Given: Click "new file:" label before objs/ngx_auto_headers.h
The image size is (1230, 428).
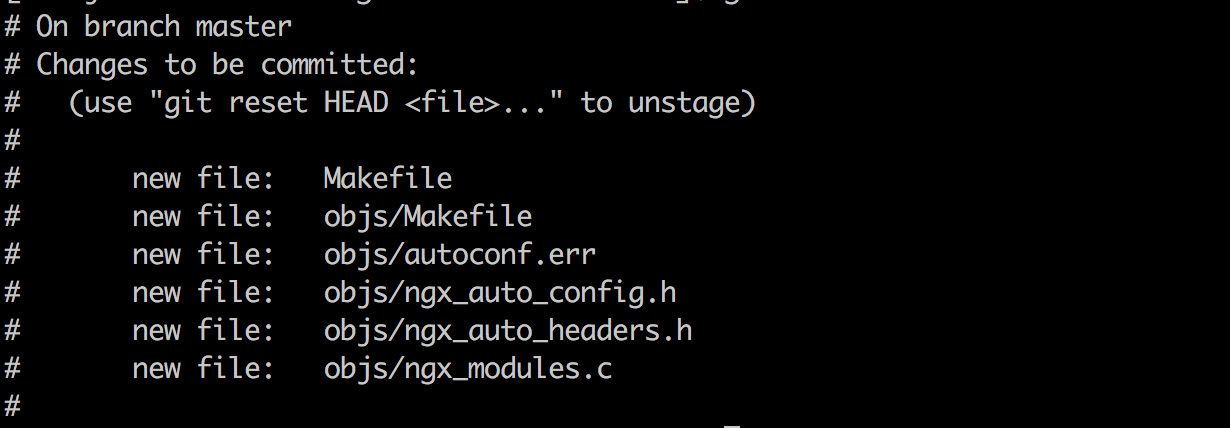Looking at the screenshot, I should 204,331.
